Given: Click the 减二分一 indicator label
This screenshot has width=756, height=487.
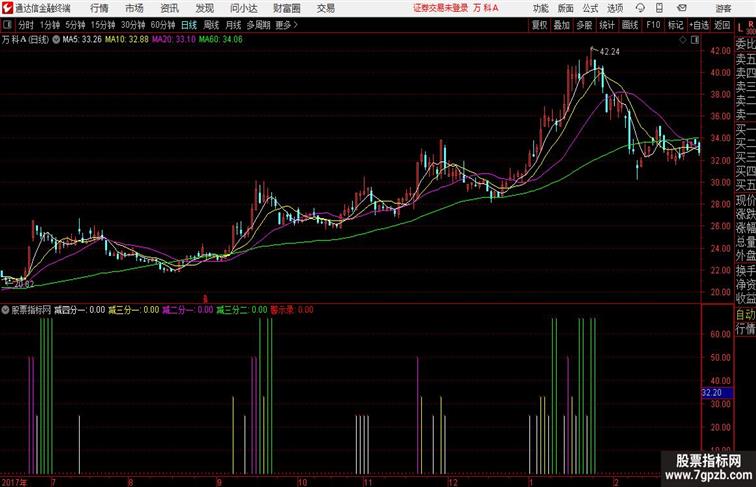Looking at the screenshot, I should 178,310.
